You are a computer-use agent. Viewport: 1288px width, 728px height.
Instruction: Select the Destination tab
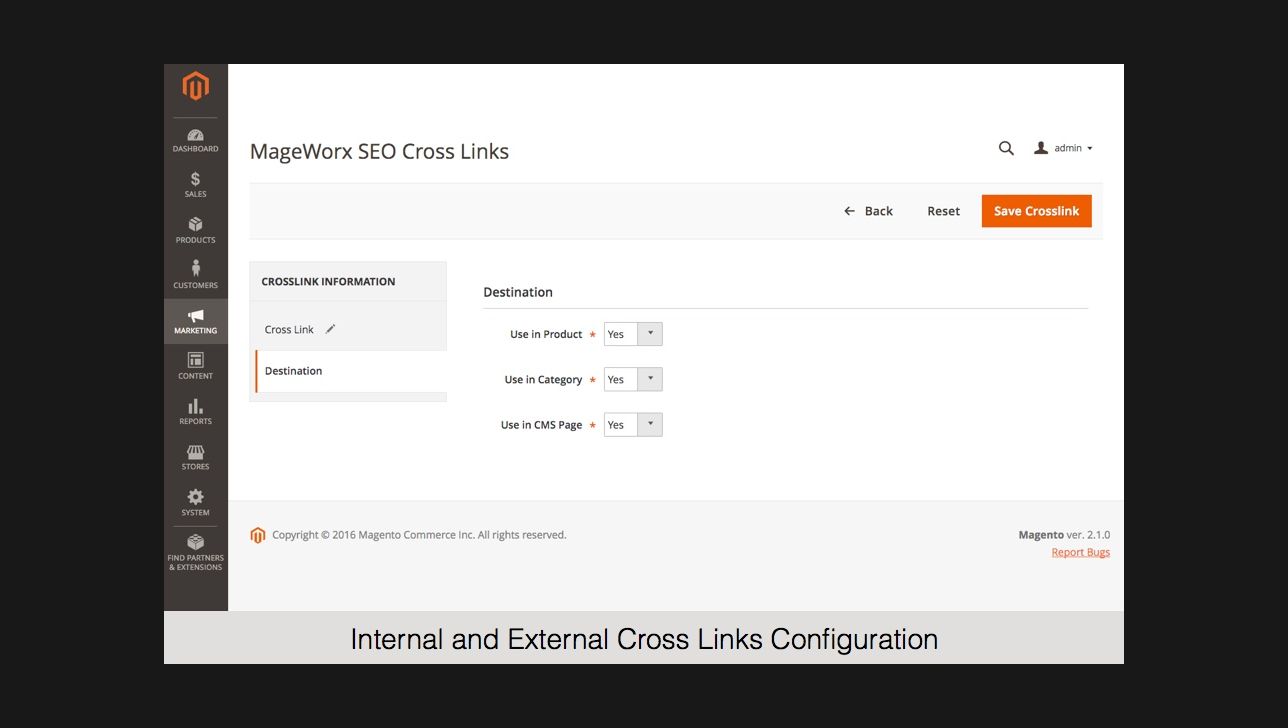click(293, 371)
